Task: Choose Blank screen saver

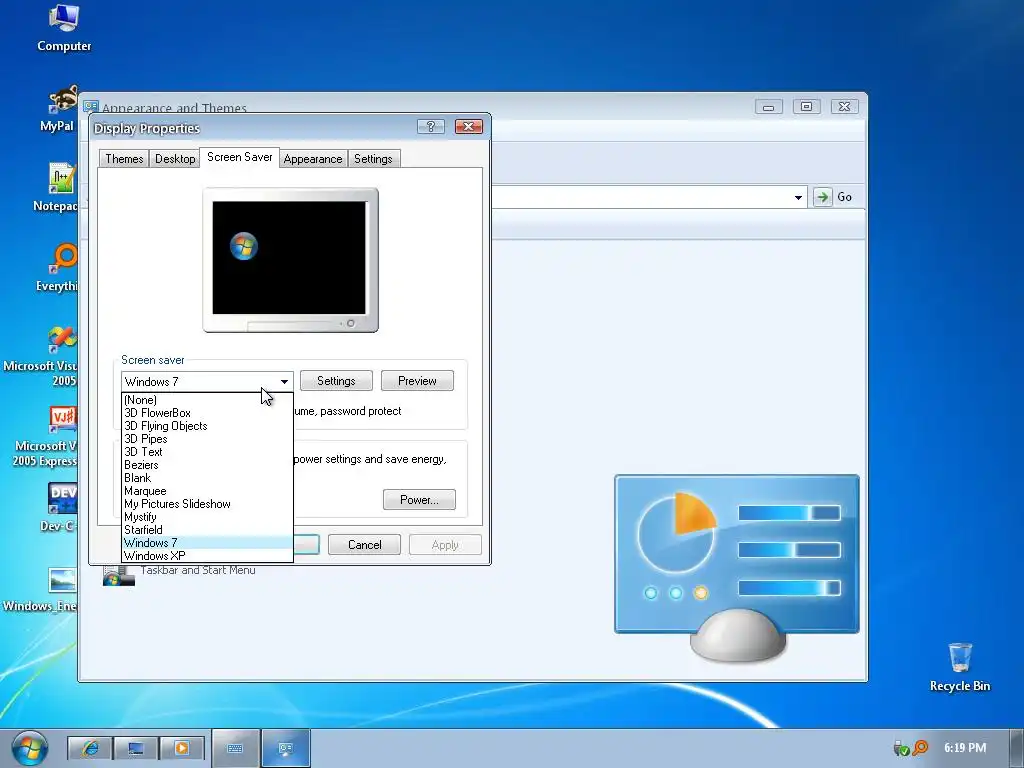Action: 207,478
